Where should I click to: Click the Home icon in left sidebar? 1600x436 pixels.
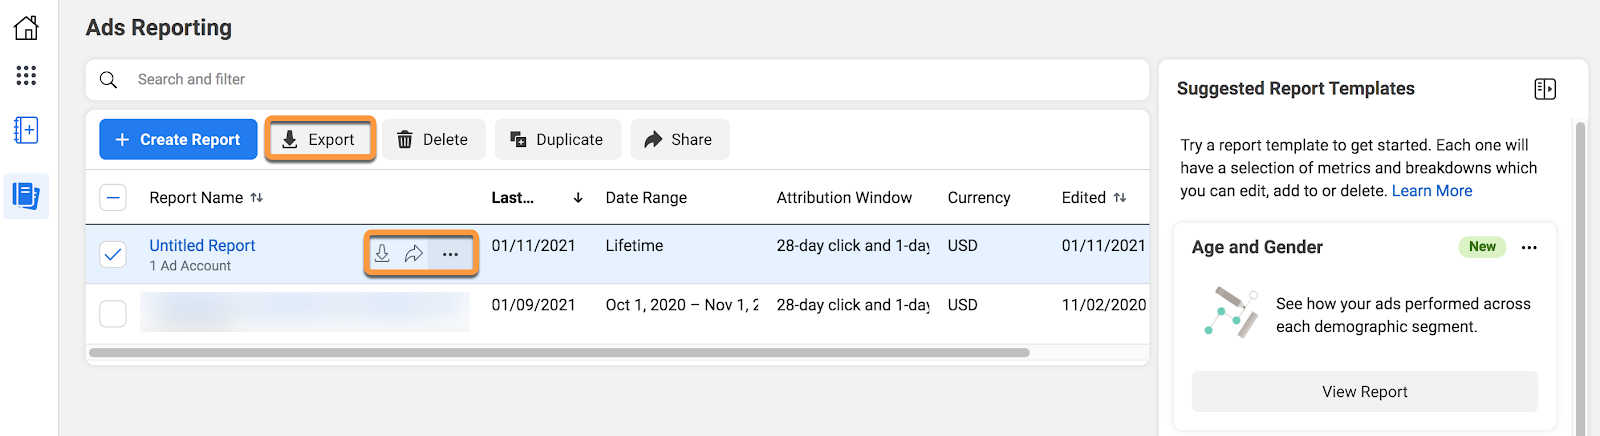[26, 27]
